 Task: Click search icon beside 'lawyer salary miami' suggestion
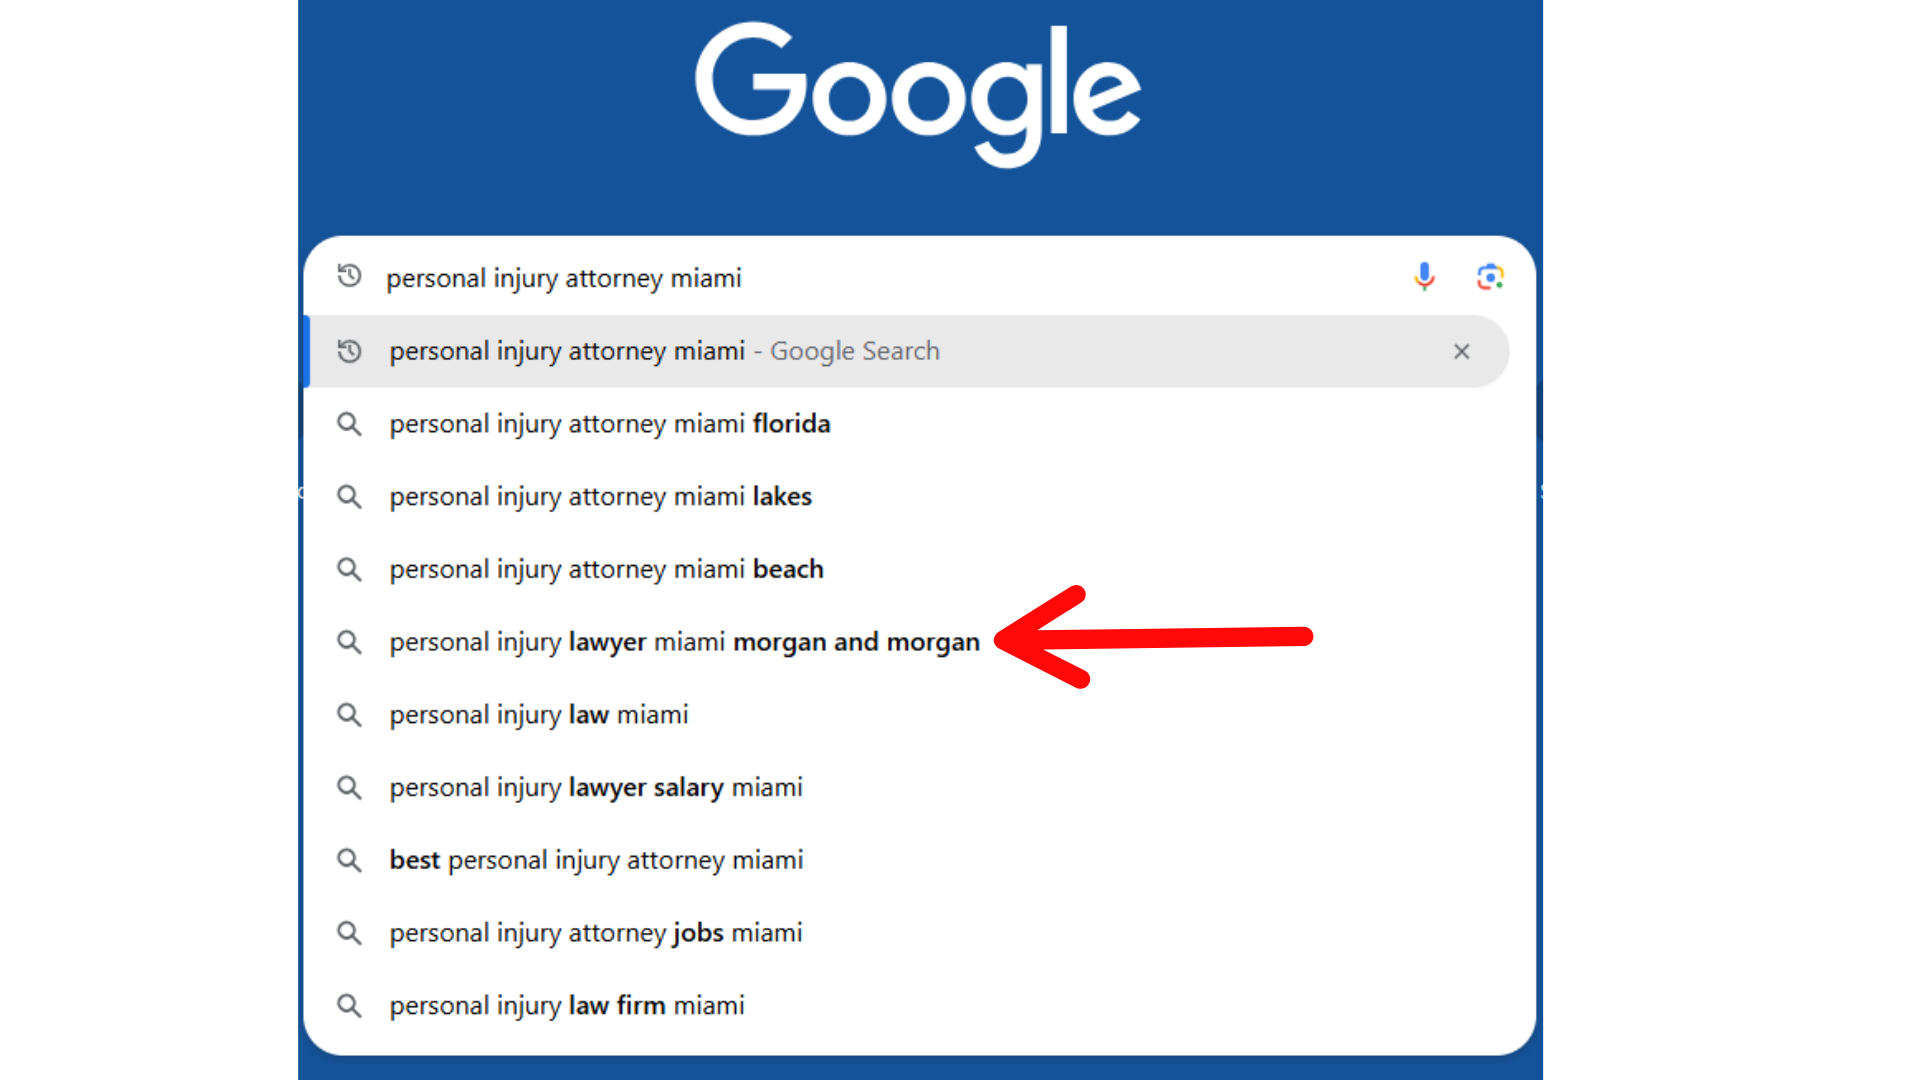(x=349, y=788)
